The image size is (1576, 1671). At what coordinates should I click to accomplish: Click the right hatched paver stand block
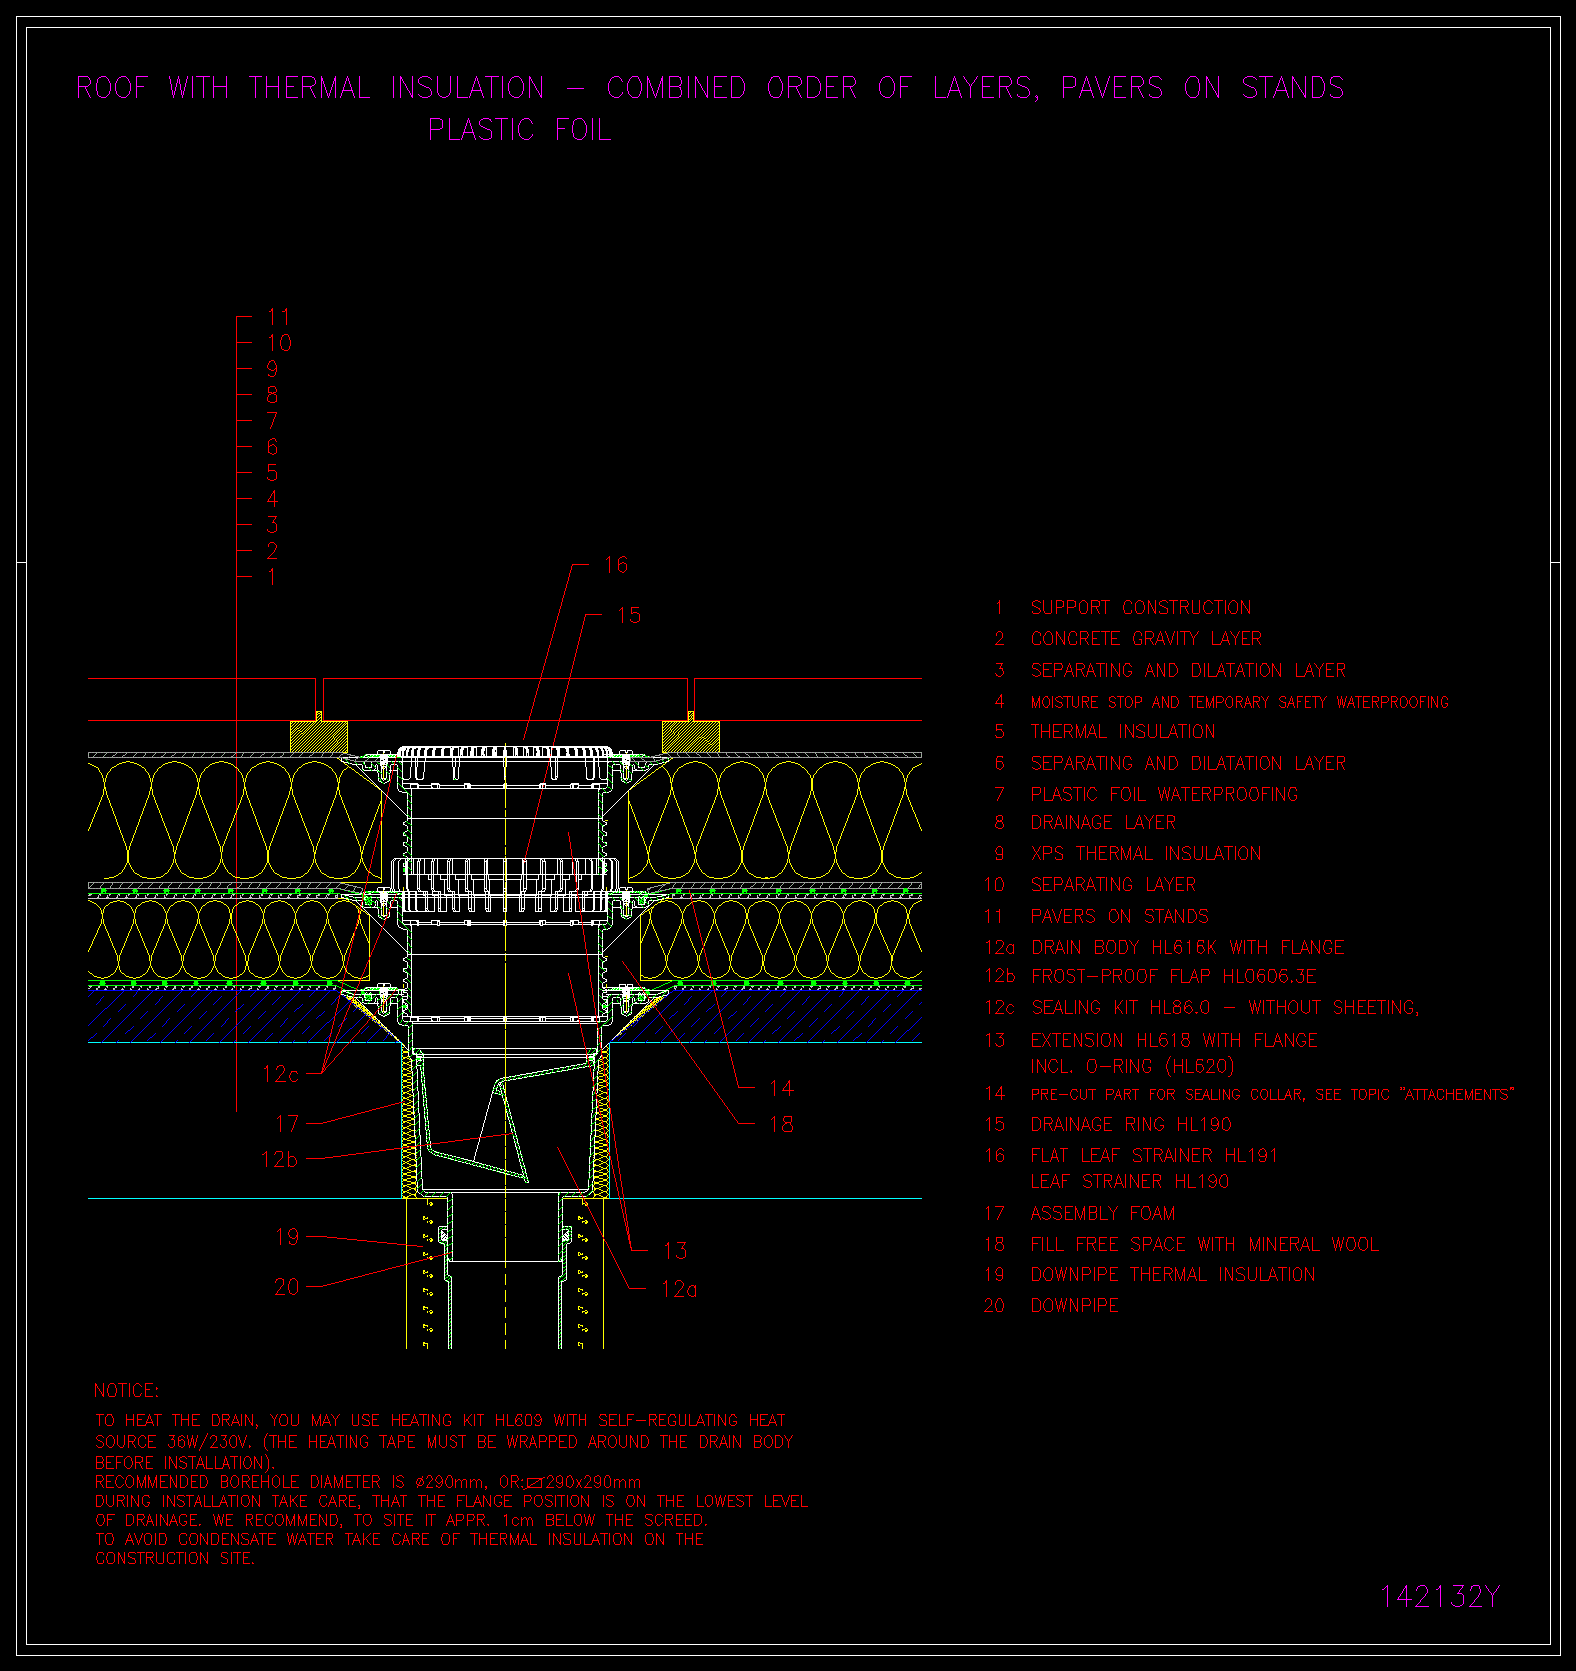tap(691, 737)
